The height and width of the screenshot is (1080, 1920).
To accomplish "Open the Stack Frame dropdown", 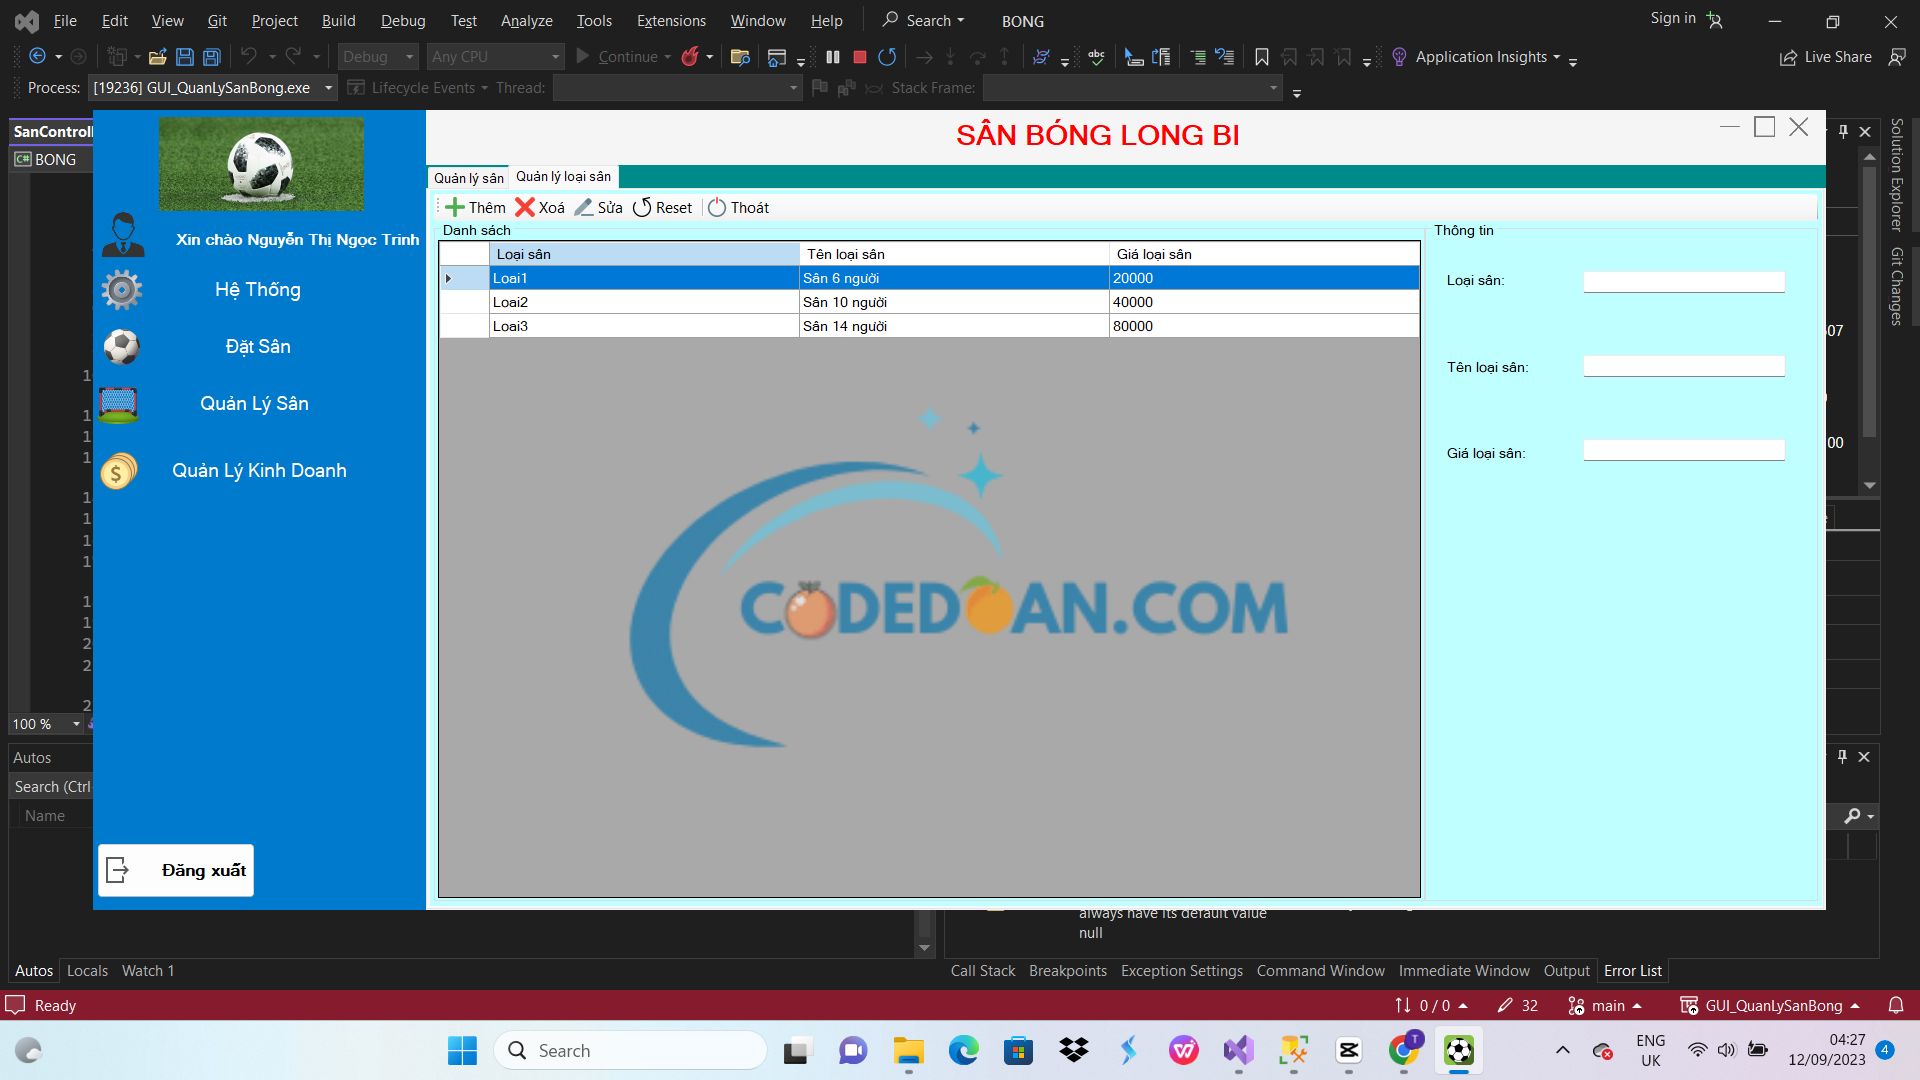I will pyautogui.click(x=1132, y=88).
